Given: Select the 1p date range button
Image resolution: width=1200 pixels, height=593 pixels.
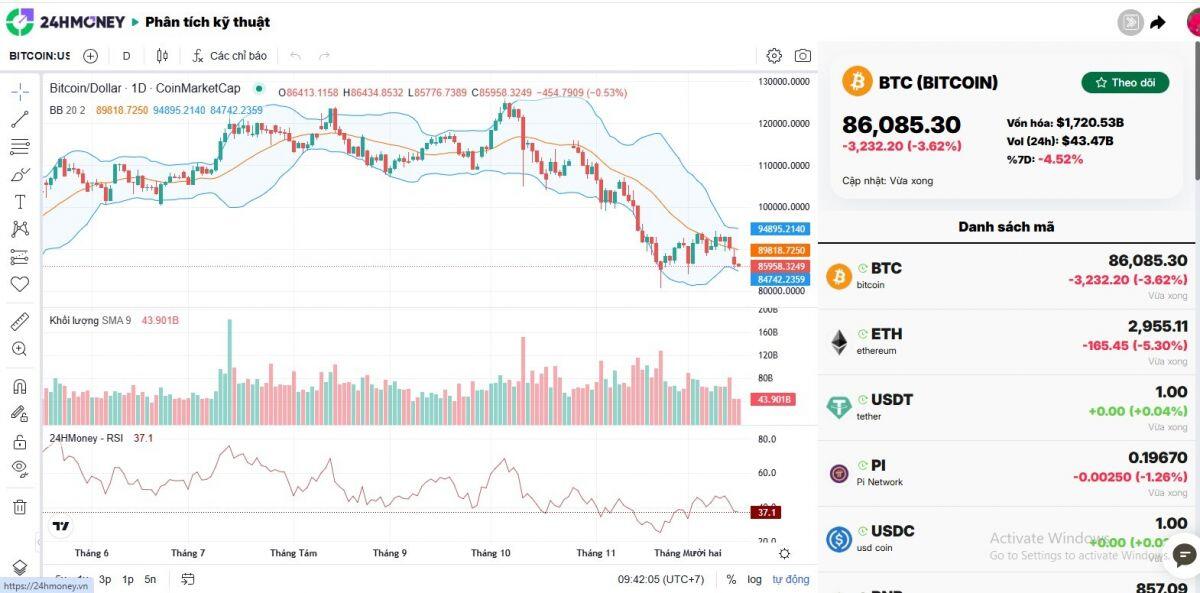Looking at the screenshot, I should 128,579.
